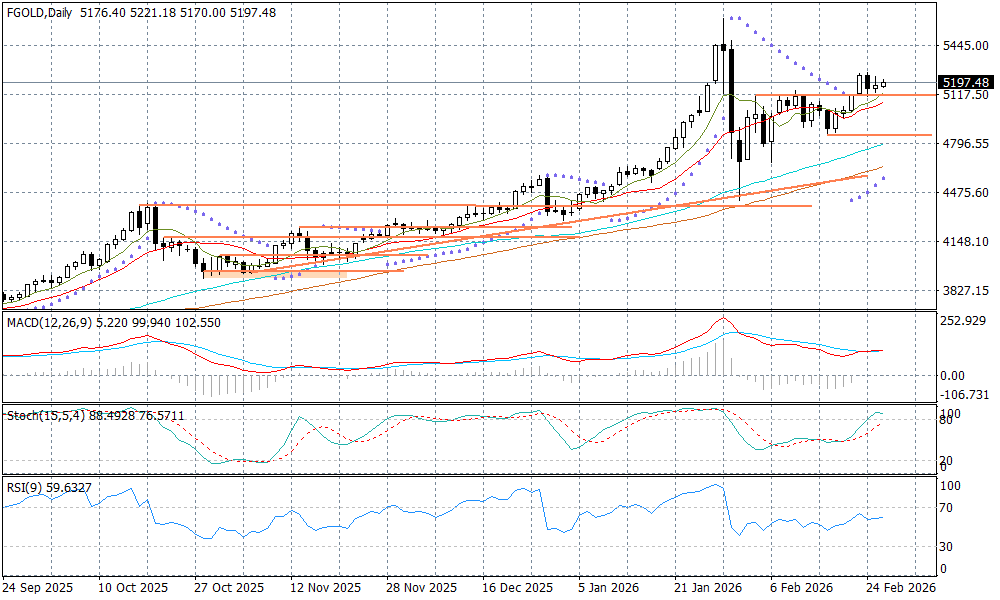Select the 3827.15 price axis label

[965, 290]
